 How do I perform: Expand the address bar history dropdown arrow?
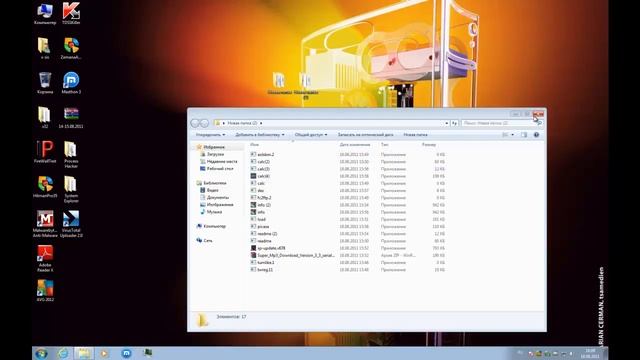coord(447,123)
